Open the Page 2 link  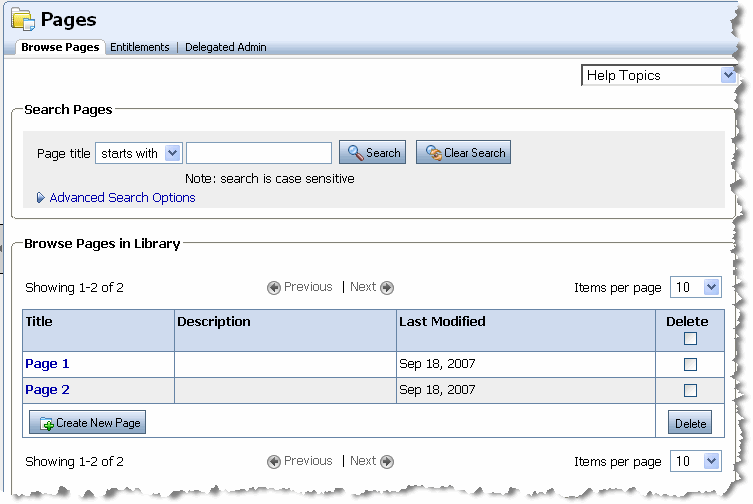(47, 390)
